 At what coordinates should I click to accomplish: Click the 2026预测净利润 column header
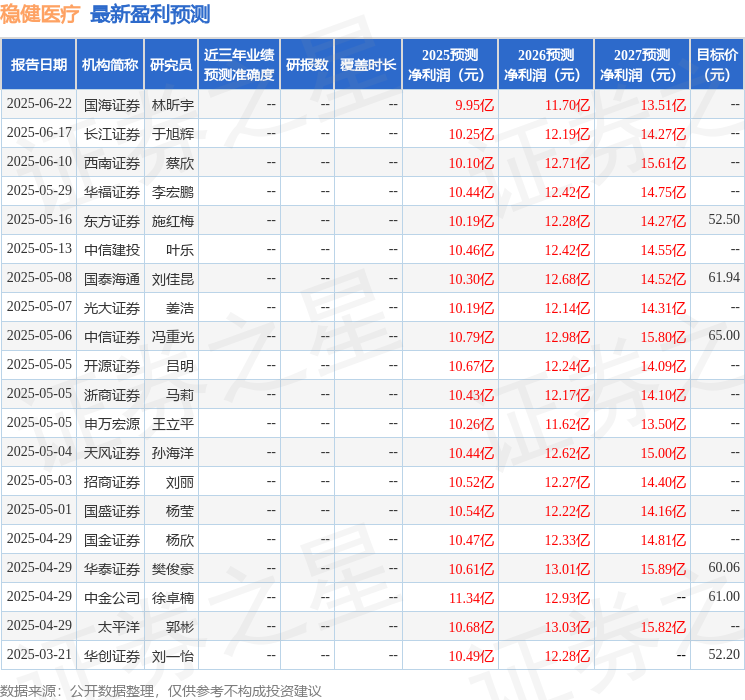click(546, 65)
